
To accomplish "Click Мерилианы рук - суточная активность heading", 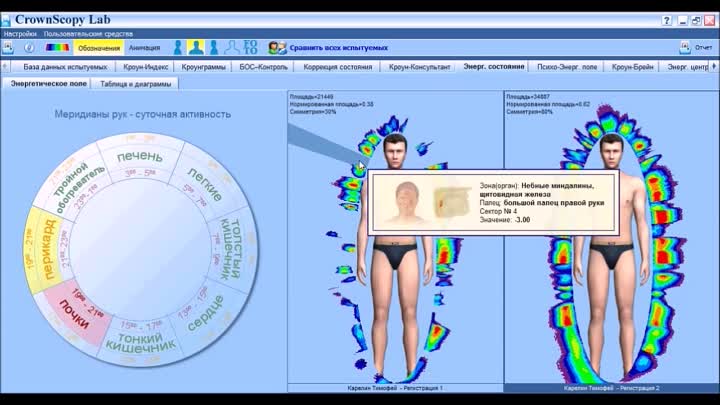I will (x=142, y=114).
